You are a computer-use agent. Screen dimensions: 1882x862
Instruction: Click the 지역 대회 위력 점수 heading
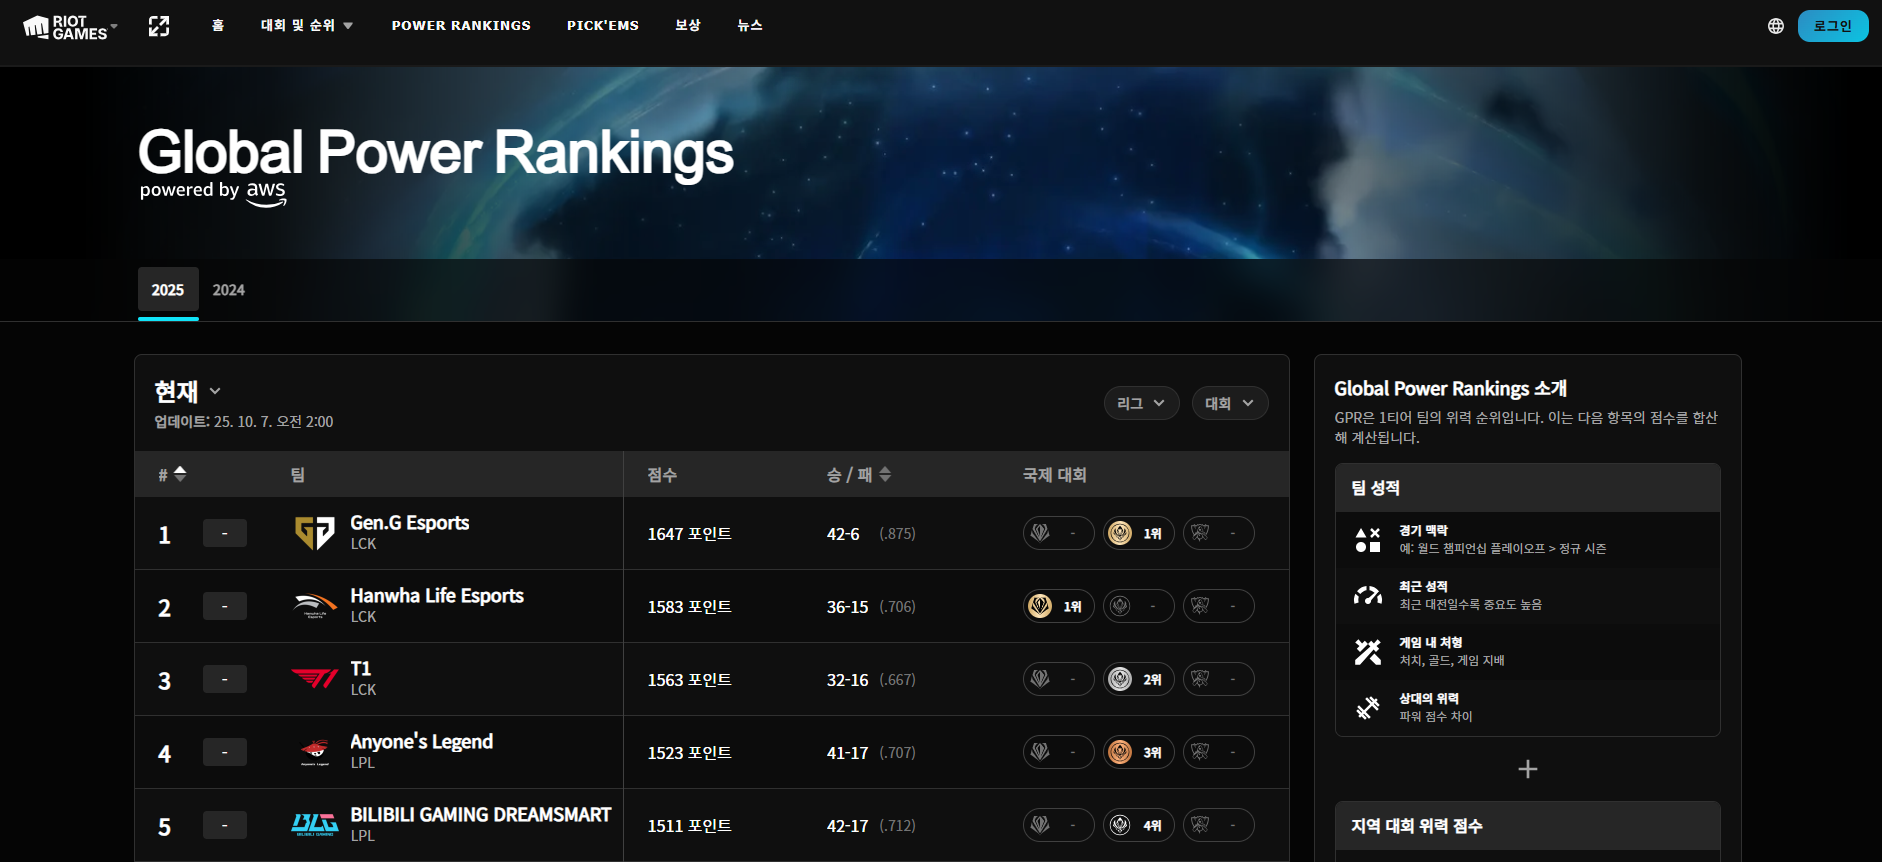coord(1416,826)
